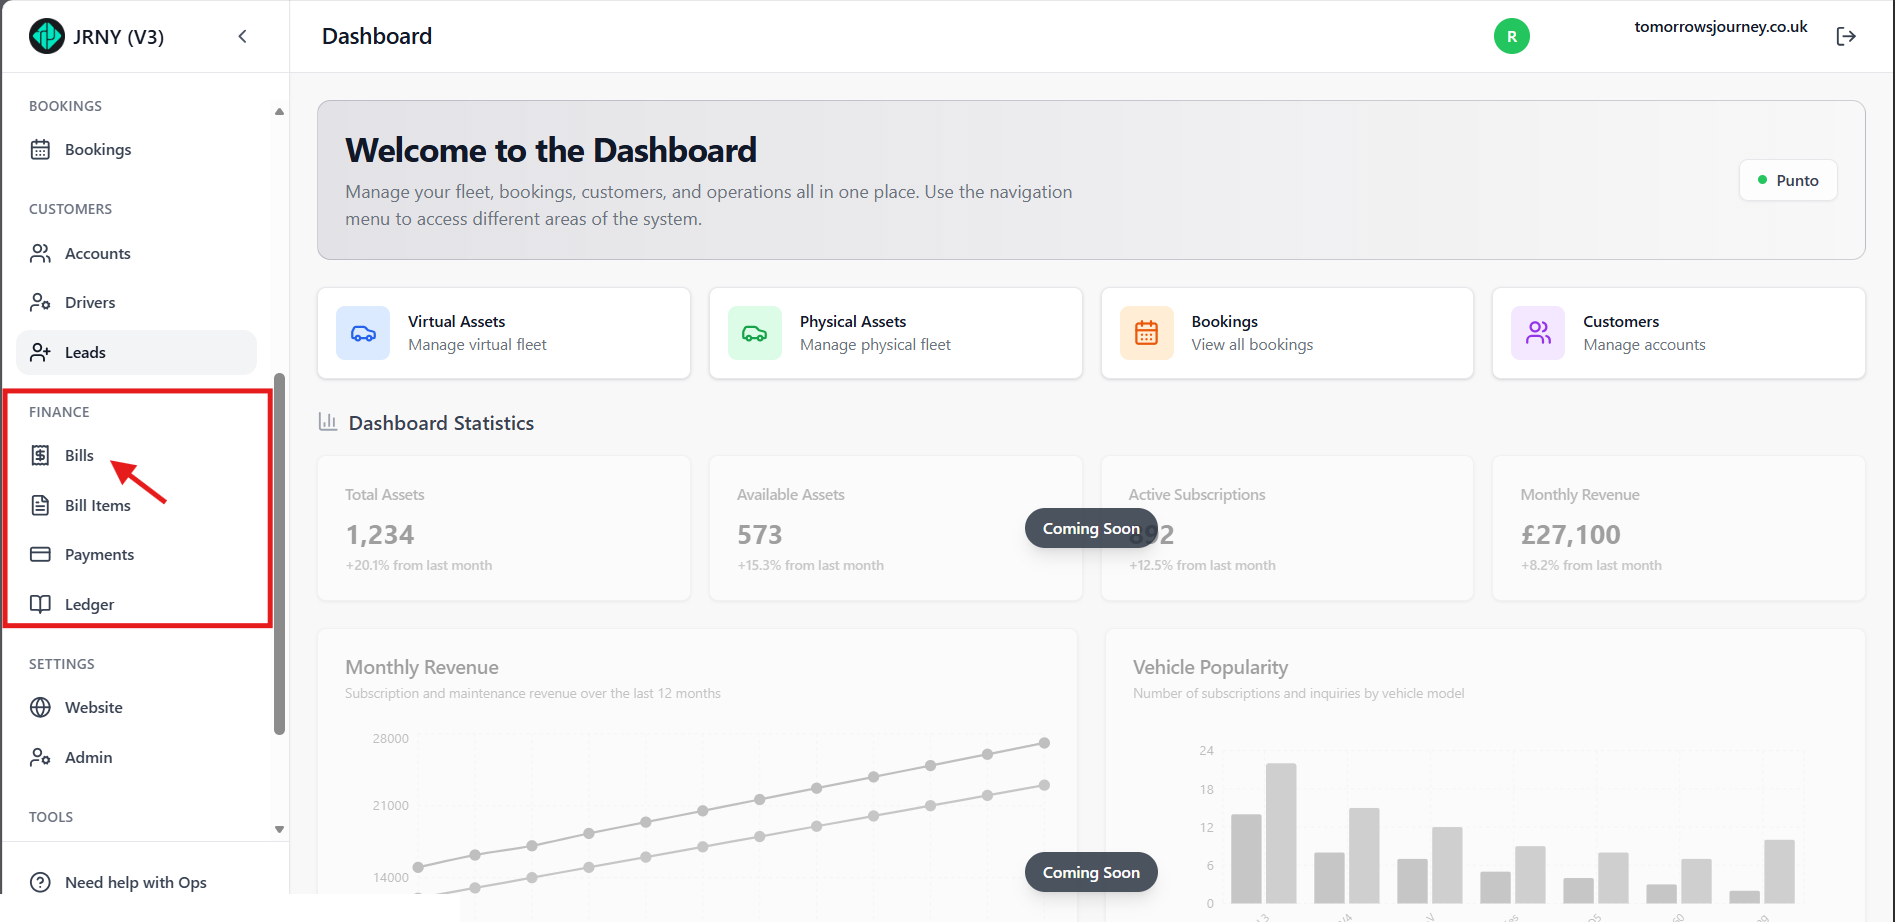The height and width of the screenshot is (922, 1895).
Task: Click the green R avatar toggle
Action: [1511, 36]
